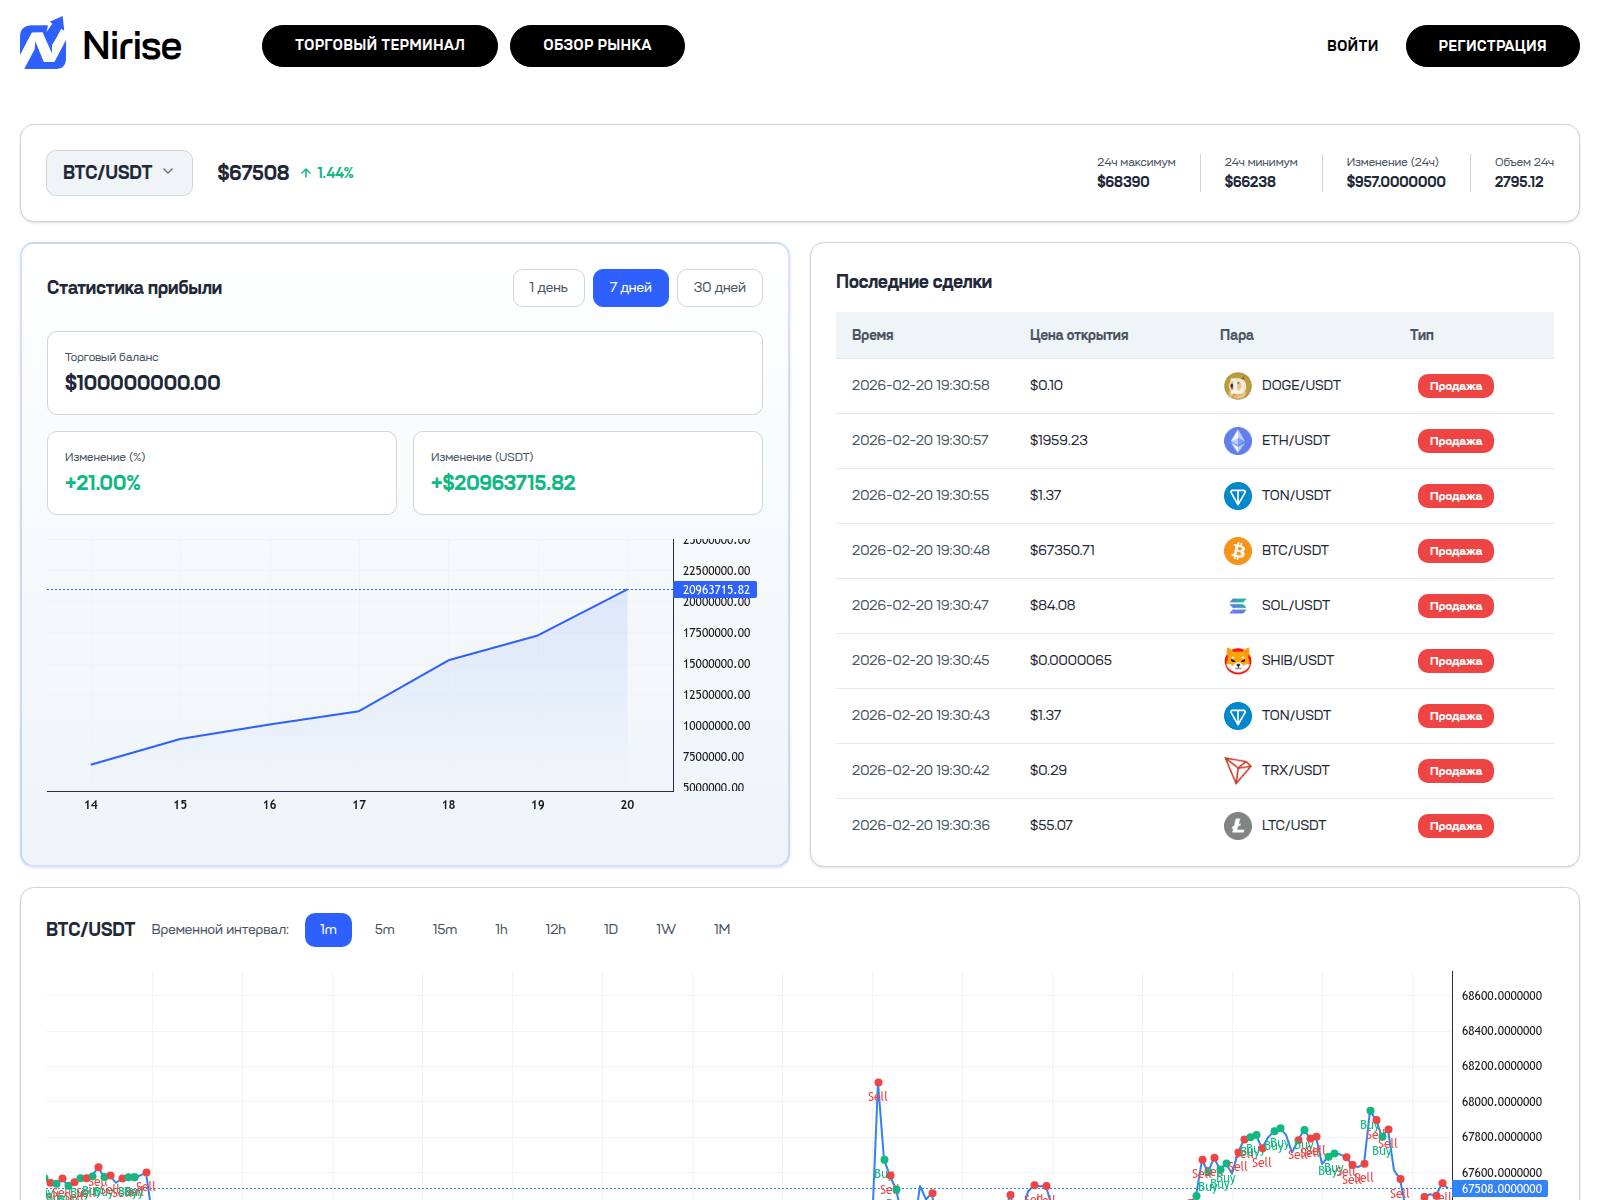Click the Solana icon in trades list
This screenshot has height=1200, width=1600.
pyautogui.click(x=1237, y=605)
